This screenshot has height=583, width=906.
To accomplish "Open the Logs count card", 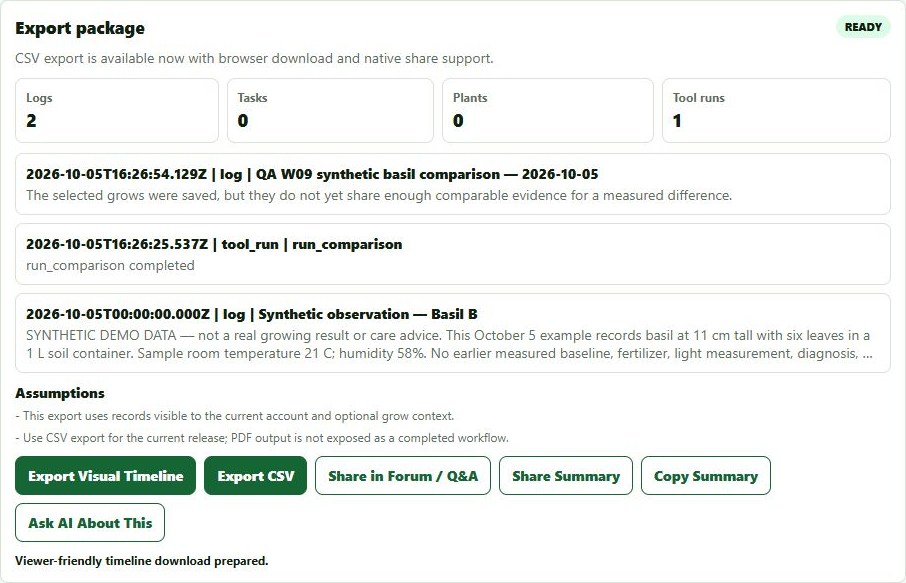I will (x=117, y=110).
